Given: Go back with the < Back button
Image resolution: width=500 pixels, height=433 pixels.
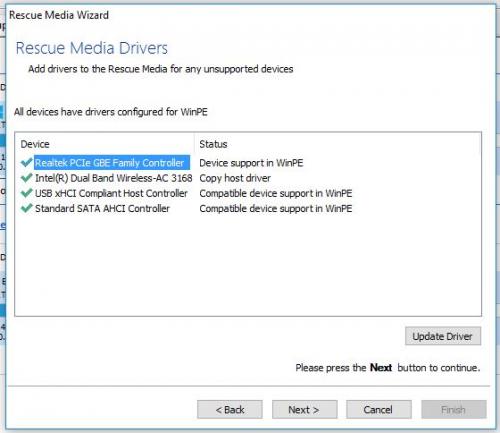Looking at the screenshot, I should [230, 409].
